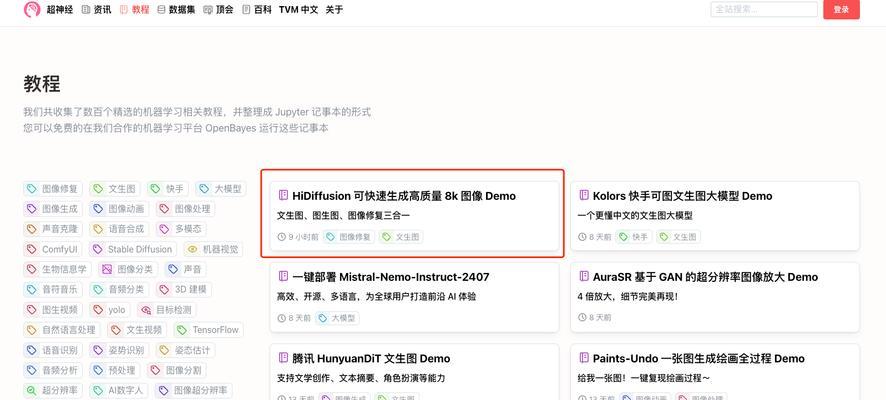
Task: Pick the 图像处理 tag
Action: (x=185, y=208)
